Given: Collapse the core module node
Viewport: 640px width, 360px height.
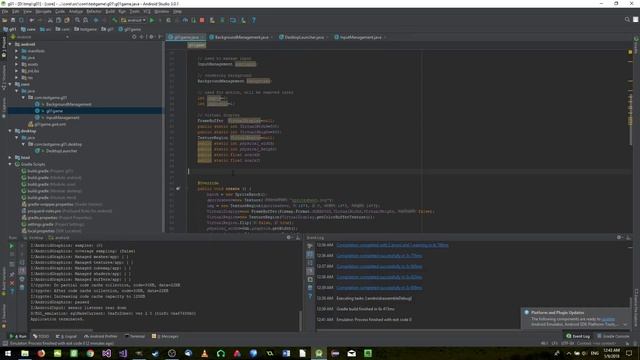Looking at the screenshot, I should click(10, 84).
